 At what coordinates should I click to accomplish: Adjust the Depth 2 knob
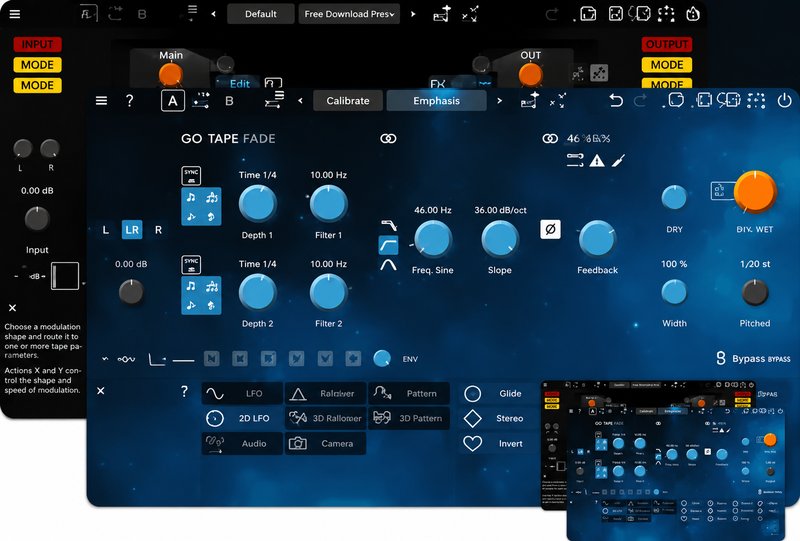click(x=258, y=292)
